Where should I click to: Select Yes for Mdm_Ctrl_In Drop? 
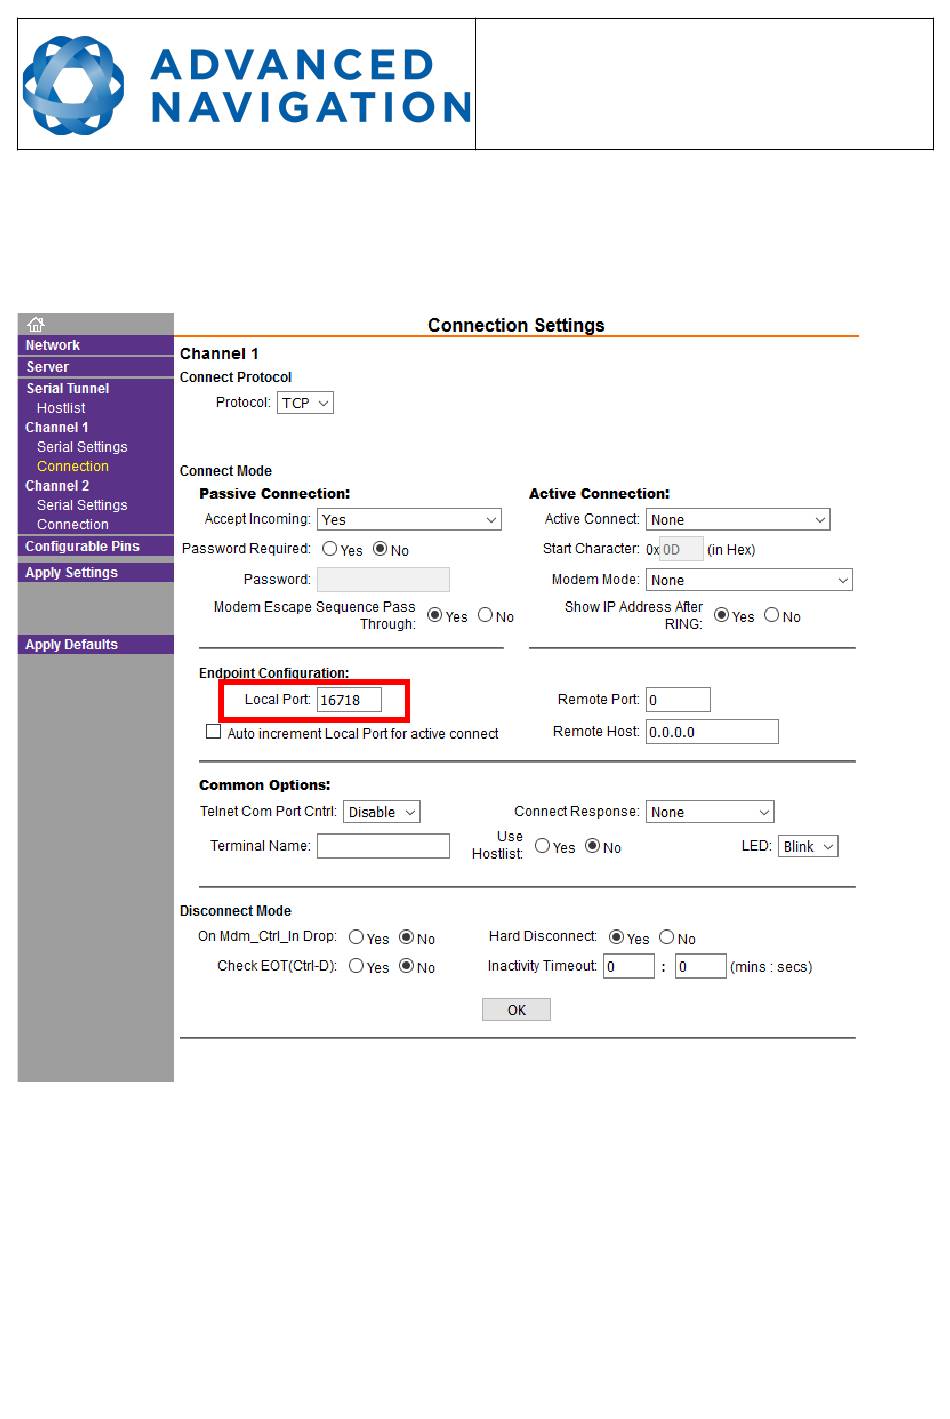click(356, 937)
